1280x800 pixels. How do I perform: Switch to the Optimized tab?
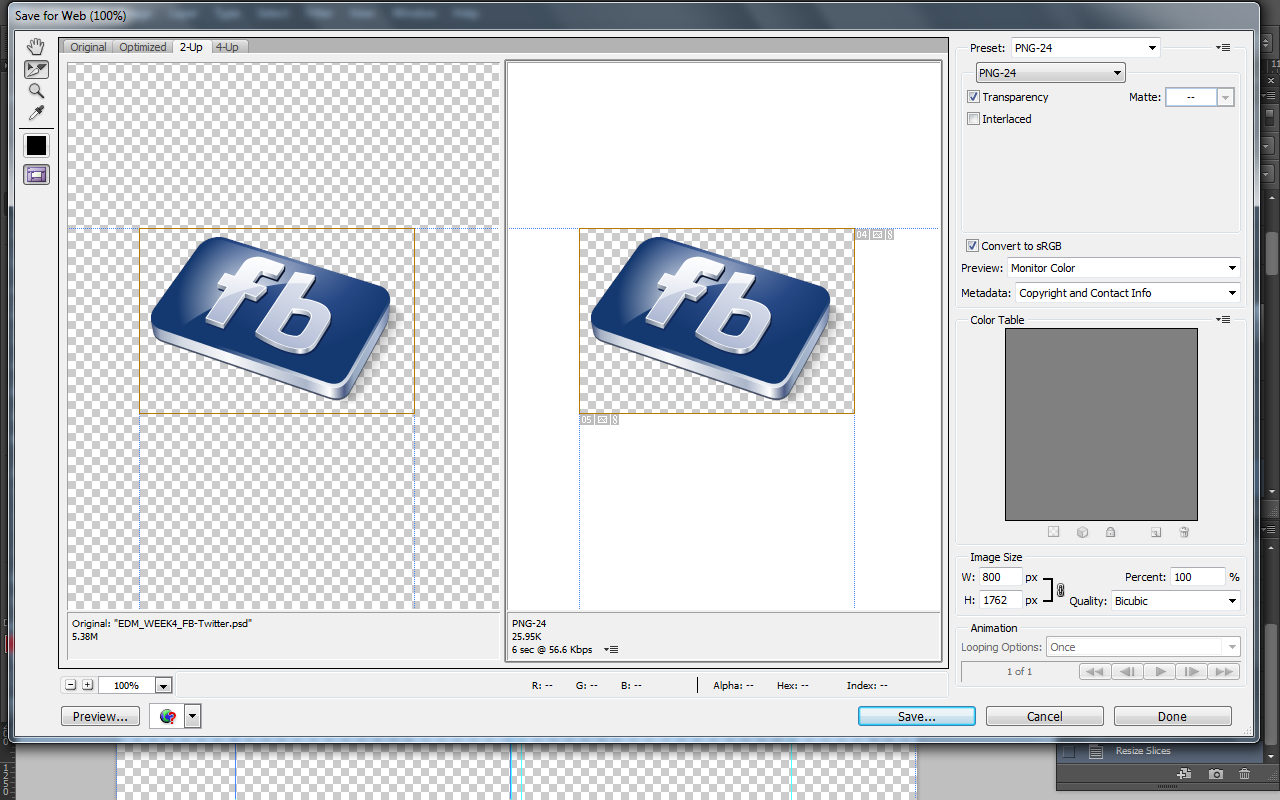pyautogui.click(x=143, y=47)
